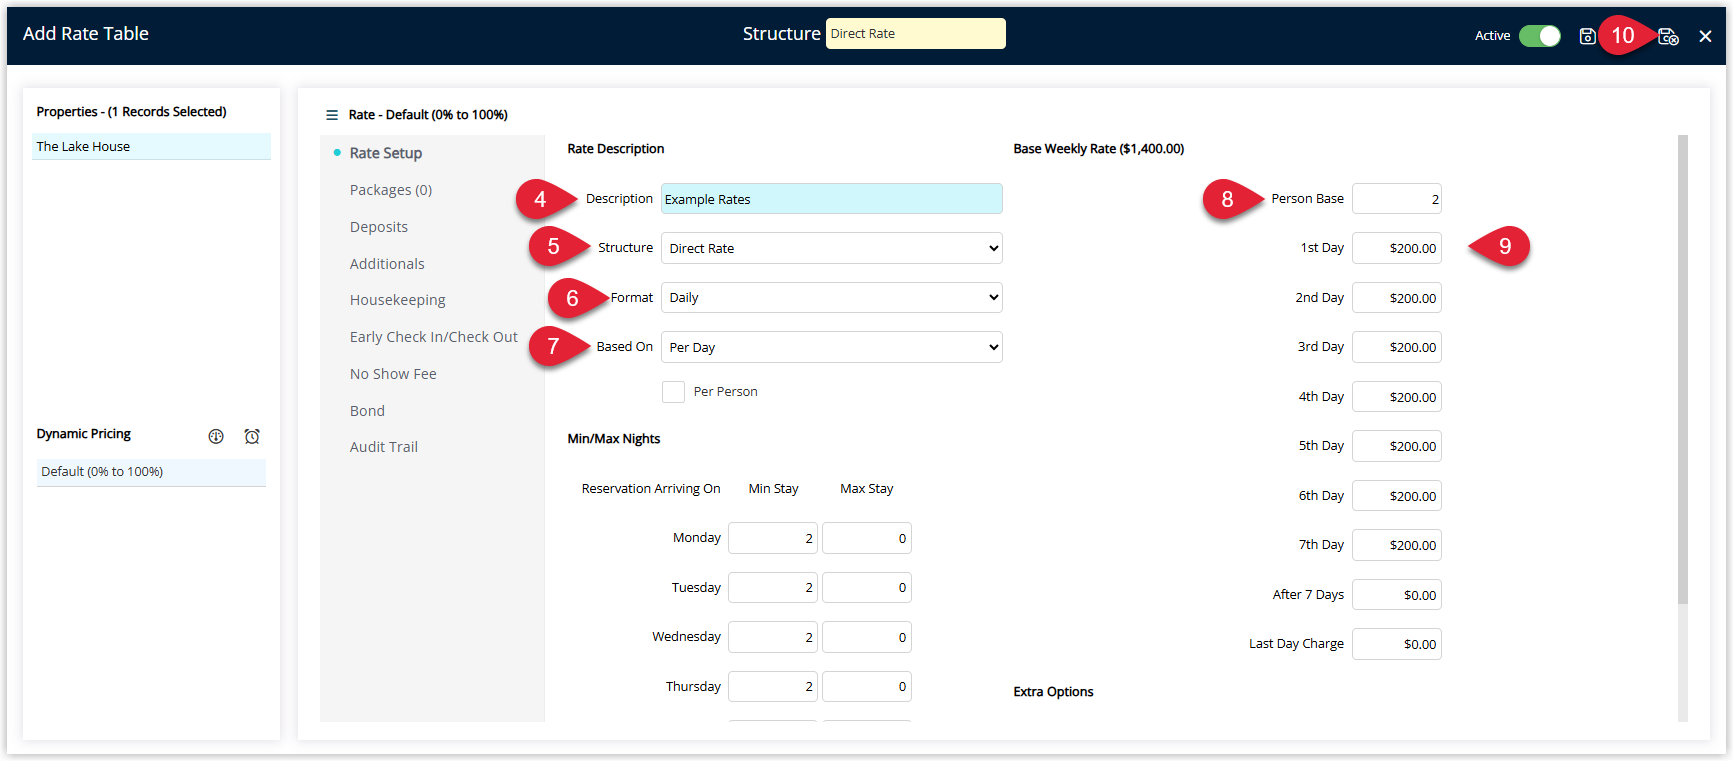This screenshot has height=762, width=1734.
Task: Close the Add Rate Table dialog
Action: point(1705,36)
